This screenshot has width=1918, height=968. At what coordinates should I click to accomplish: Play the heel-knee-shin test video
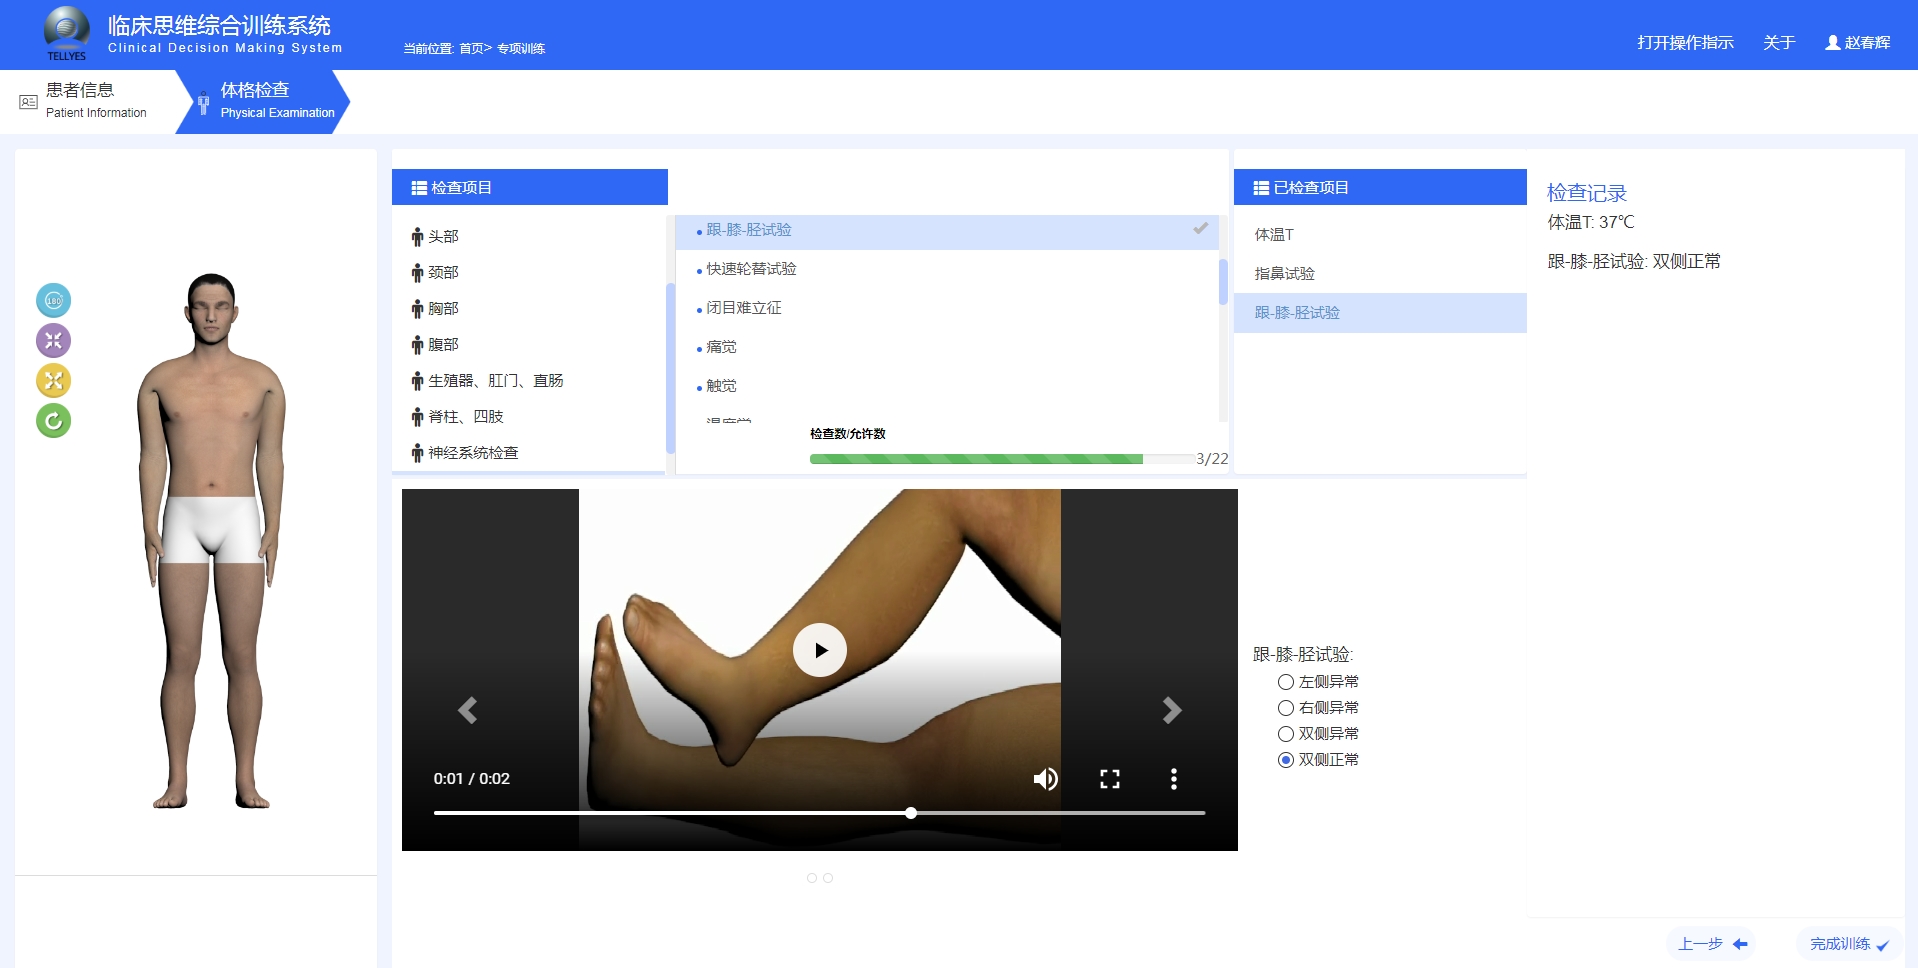pos(820,650)
